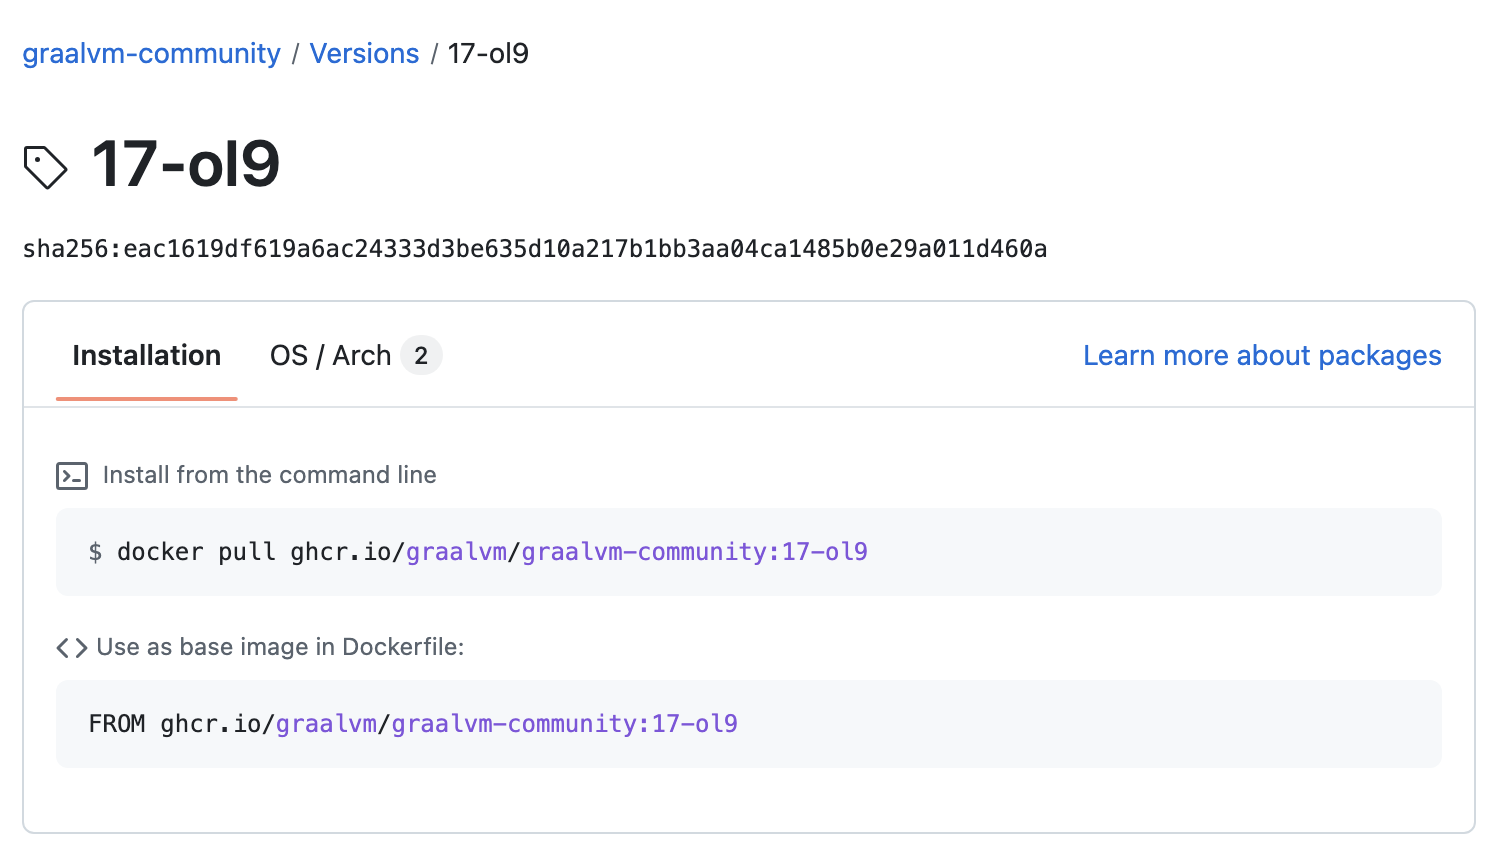Viewport: 1486px width, 846px height.
Task: Open the graalvm-community breadcrumb link
Action: [x=151, y=53]
